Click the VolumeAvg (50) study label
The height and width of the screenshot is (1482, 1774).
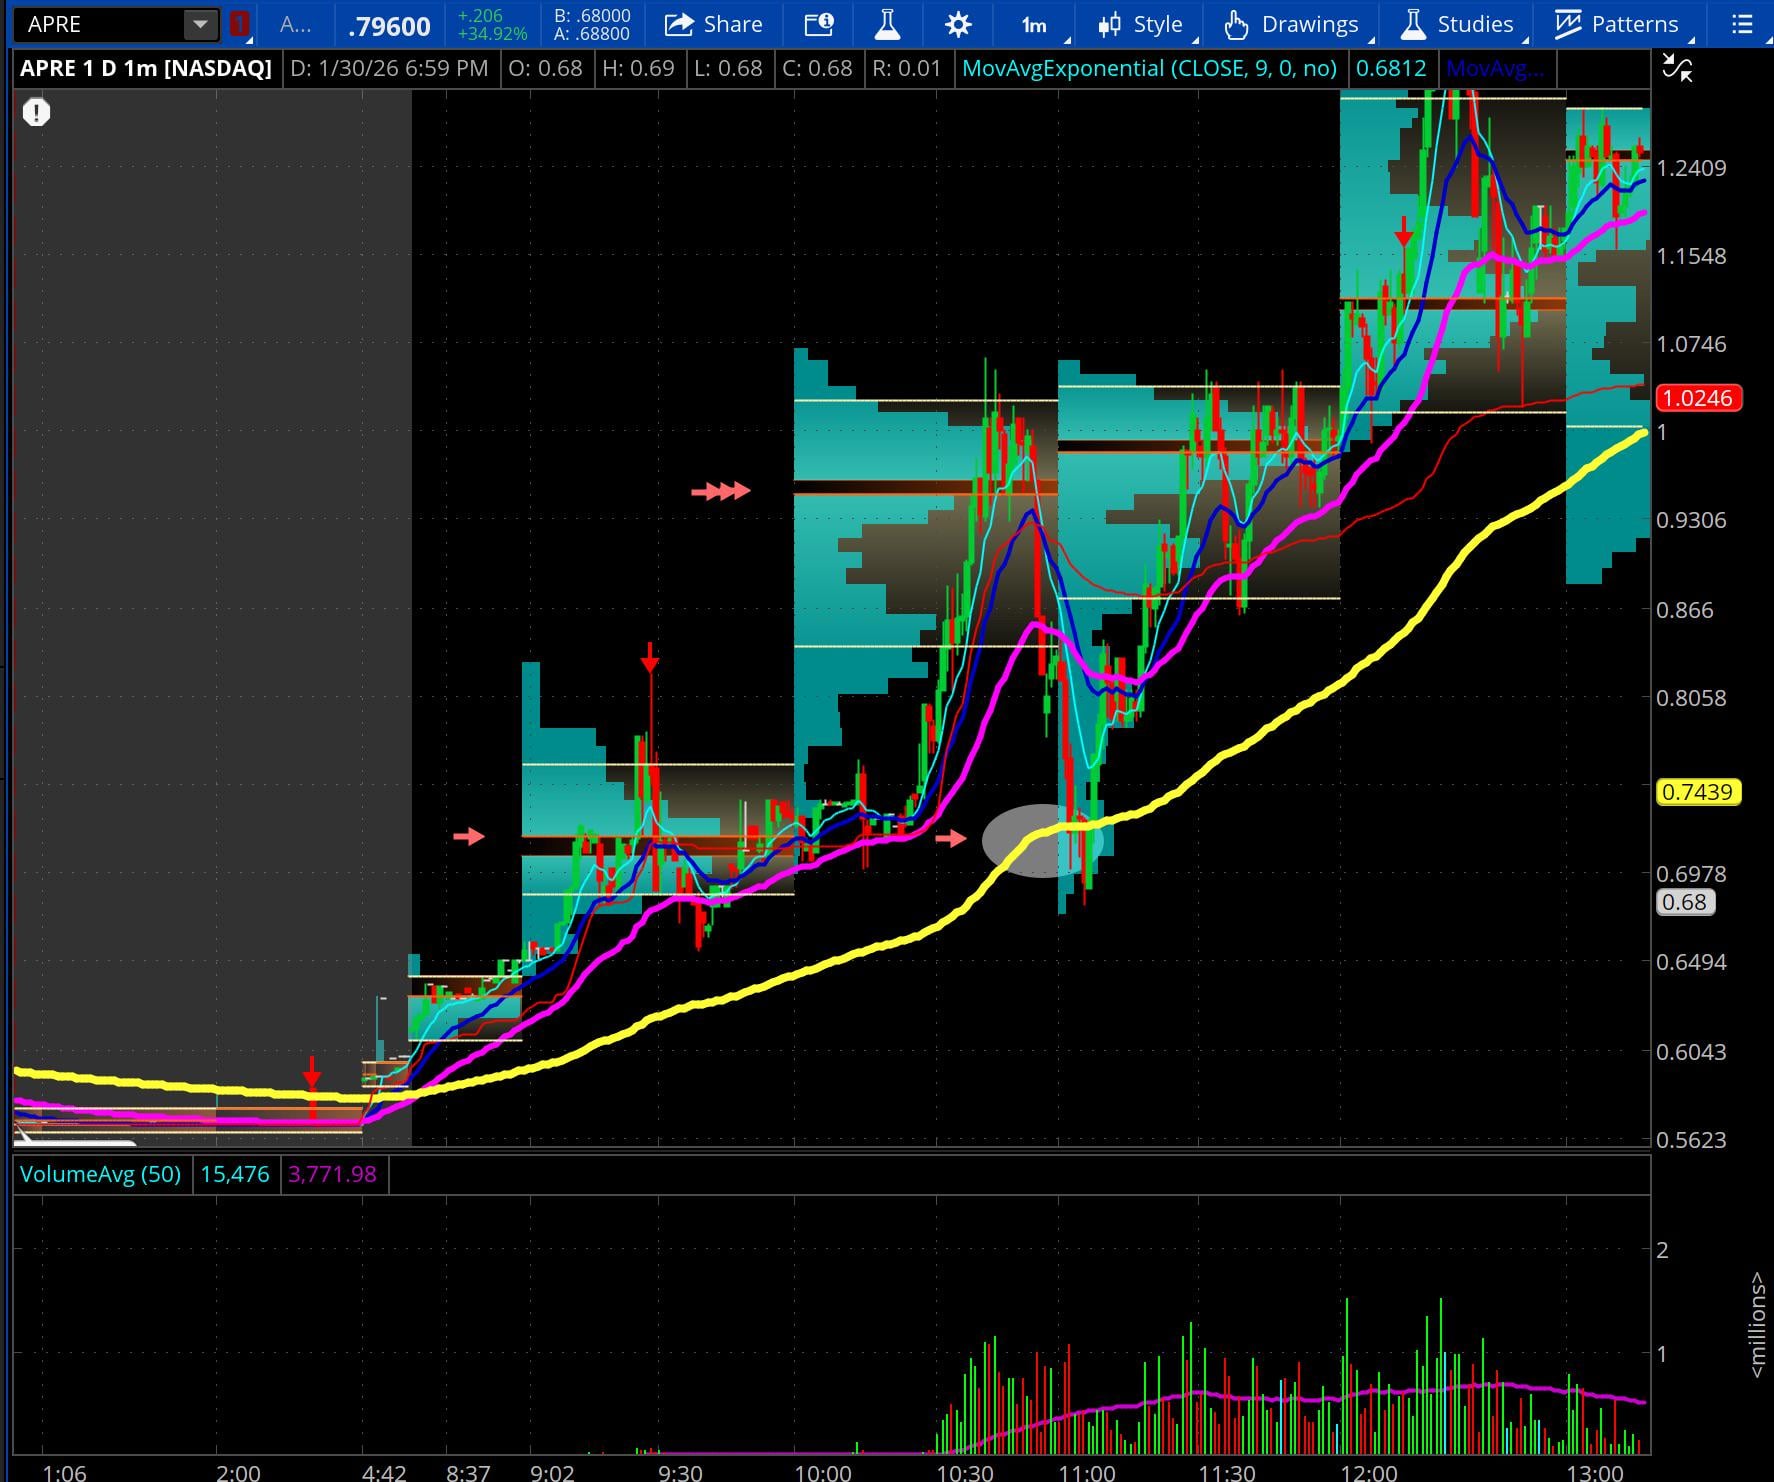coord(100,1174)
